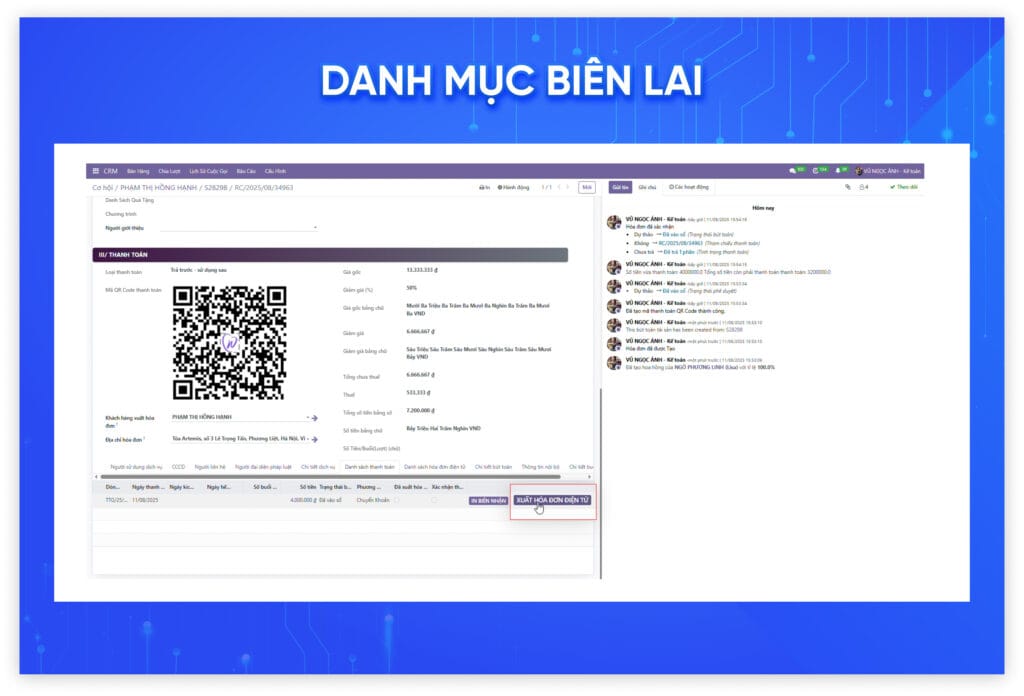Go to previous record arrow
Screen dimensions: 1024x696
tap(559, 187)
